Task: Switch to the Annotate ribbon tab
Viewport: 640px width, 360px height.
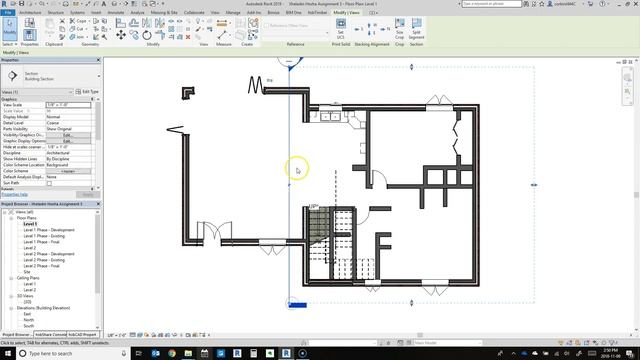Action: pyautogui.click(x=116, y=13)
